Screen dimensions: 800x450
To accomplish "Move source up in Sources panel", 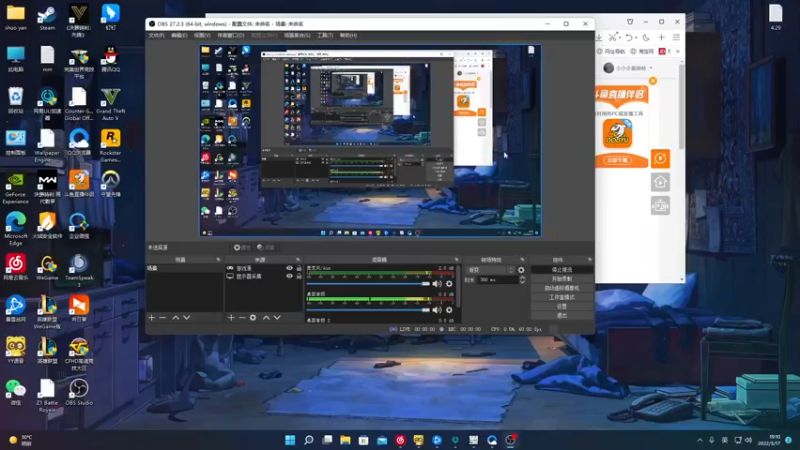I will [266, 317].
